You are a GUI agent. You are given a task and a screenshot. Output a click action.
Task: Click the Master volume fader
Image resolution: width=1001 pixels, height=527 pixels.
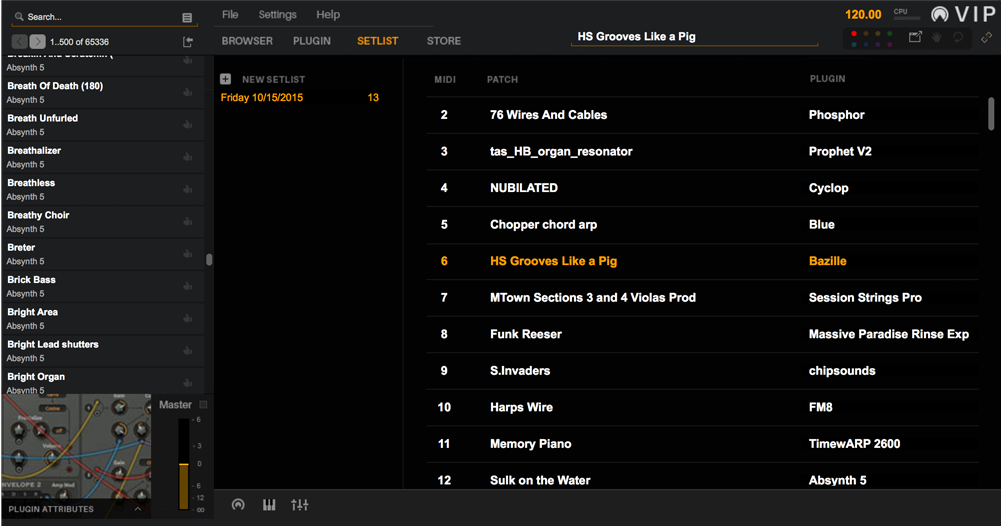(183, 464)
